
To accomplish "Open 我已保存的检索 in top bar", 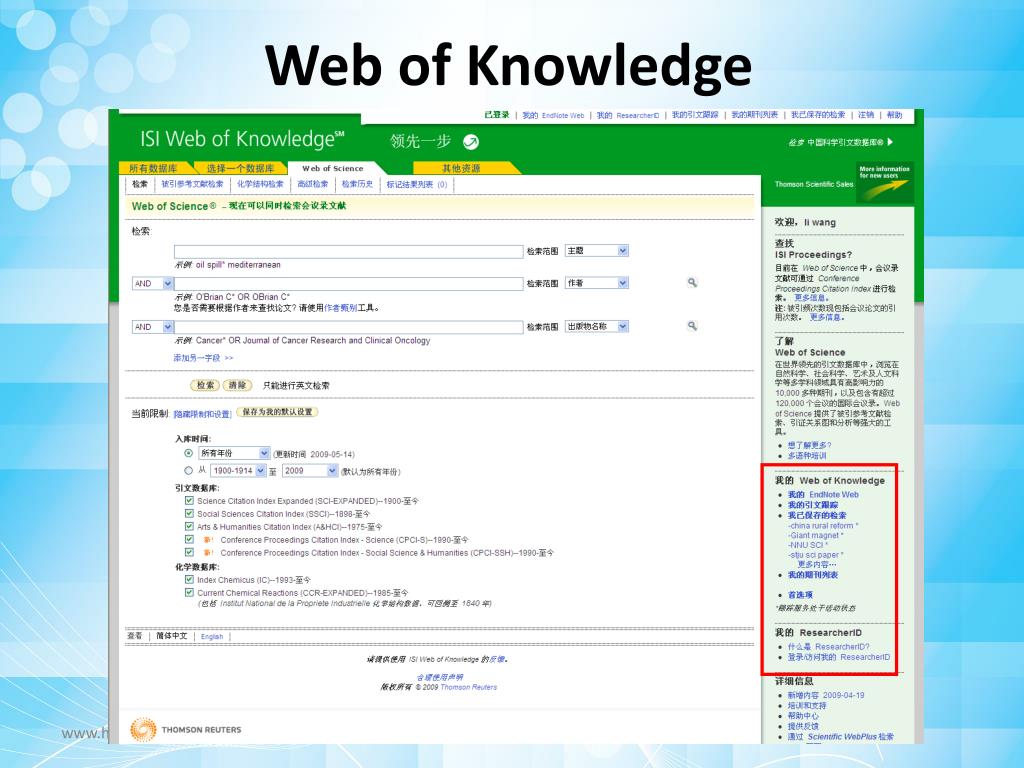I will tap(818, 115).
